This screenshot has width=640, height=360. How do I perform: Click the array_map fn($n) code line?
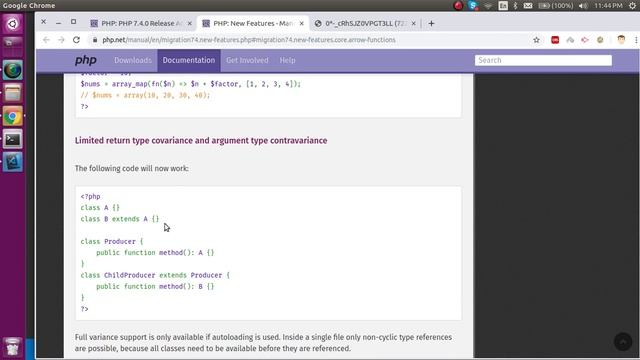[x=191, y=84]
